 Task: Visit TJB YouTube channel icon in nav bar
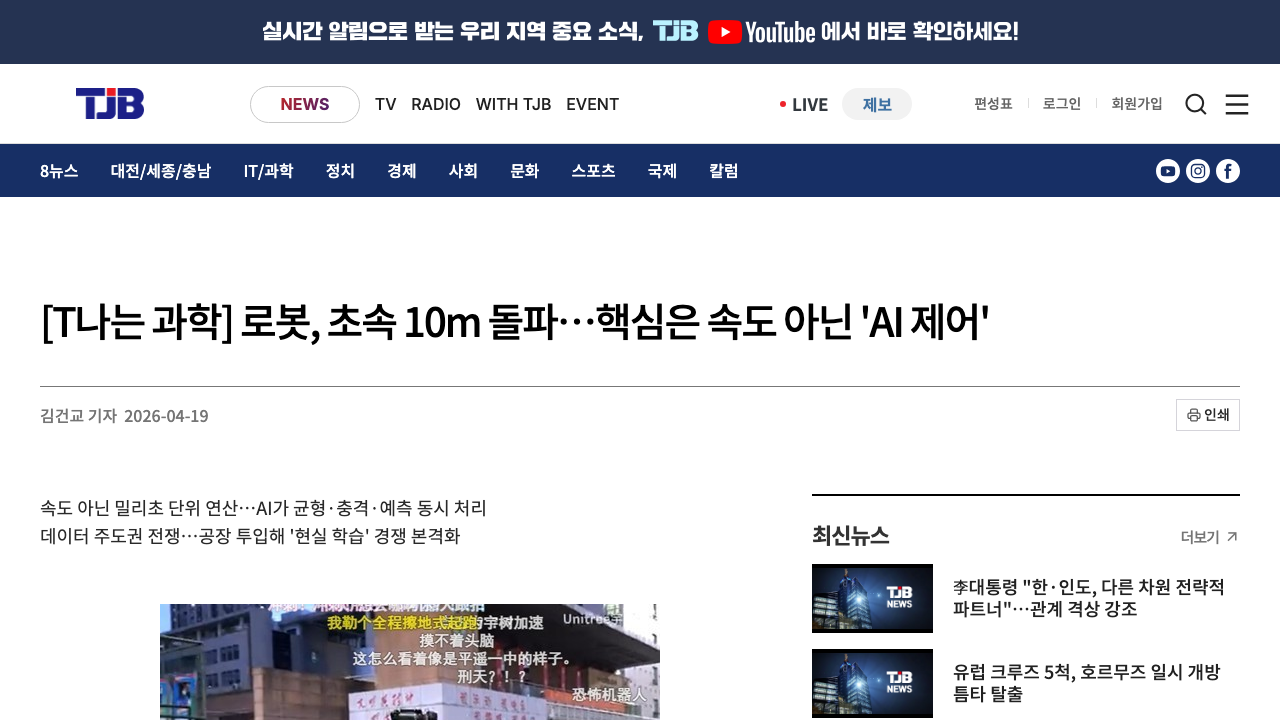pyautogui.click(x=1168, y=171)
